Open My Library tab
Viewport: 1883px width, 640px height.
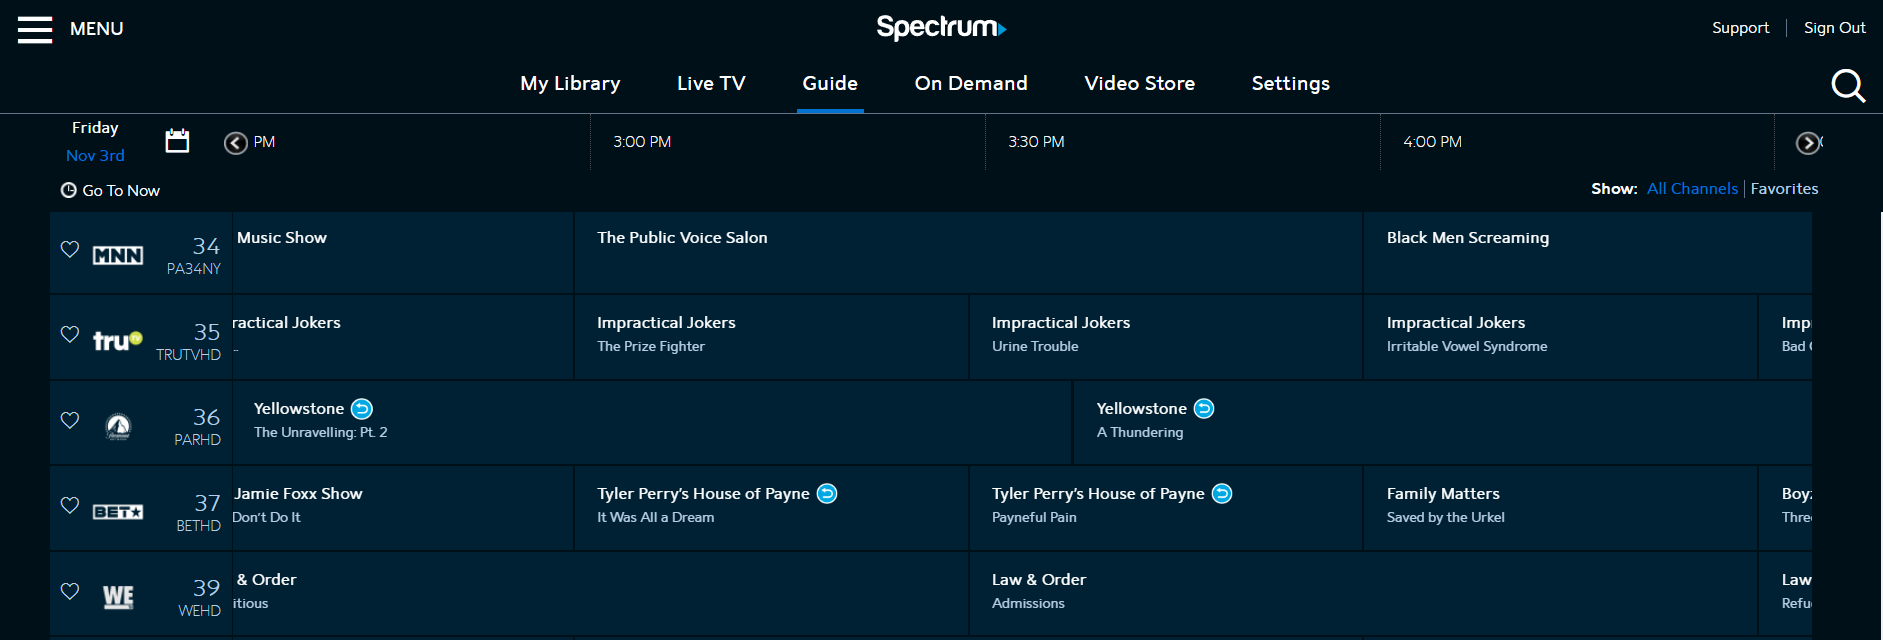click(570, 84)
